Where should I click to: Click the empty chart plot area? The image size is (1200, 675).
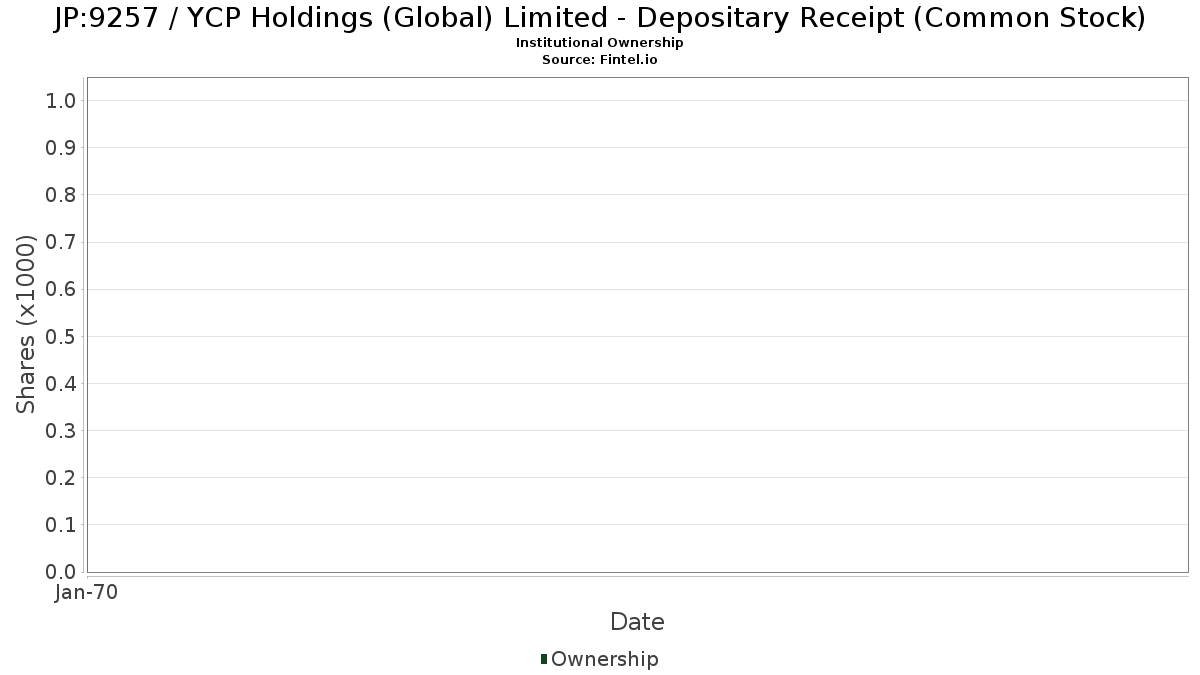pos(637,325)
